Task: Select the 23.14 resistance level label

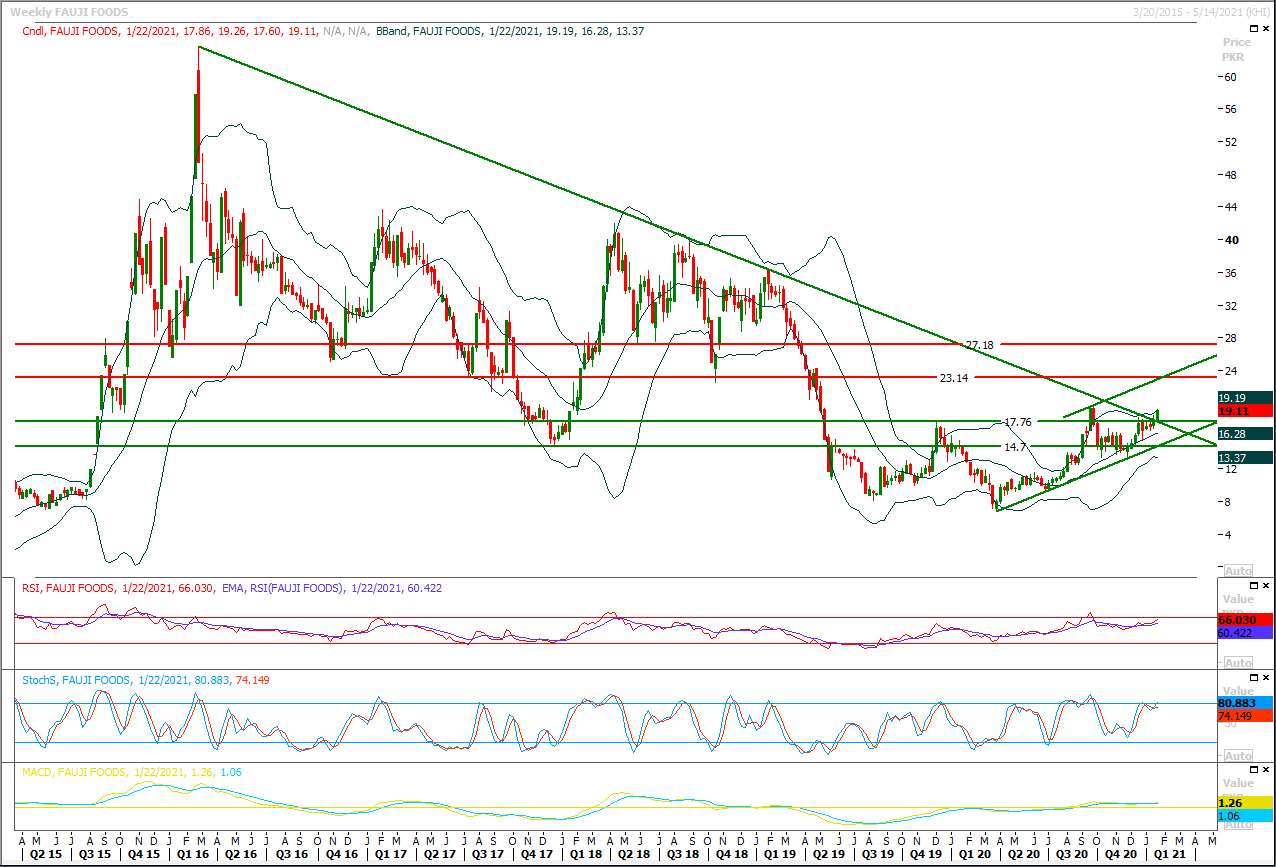Action: pos(955,378)
